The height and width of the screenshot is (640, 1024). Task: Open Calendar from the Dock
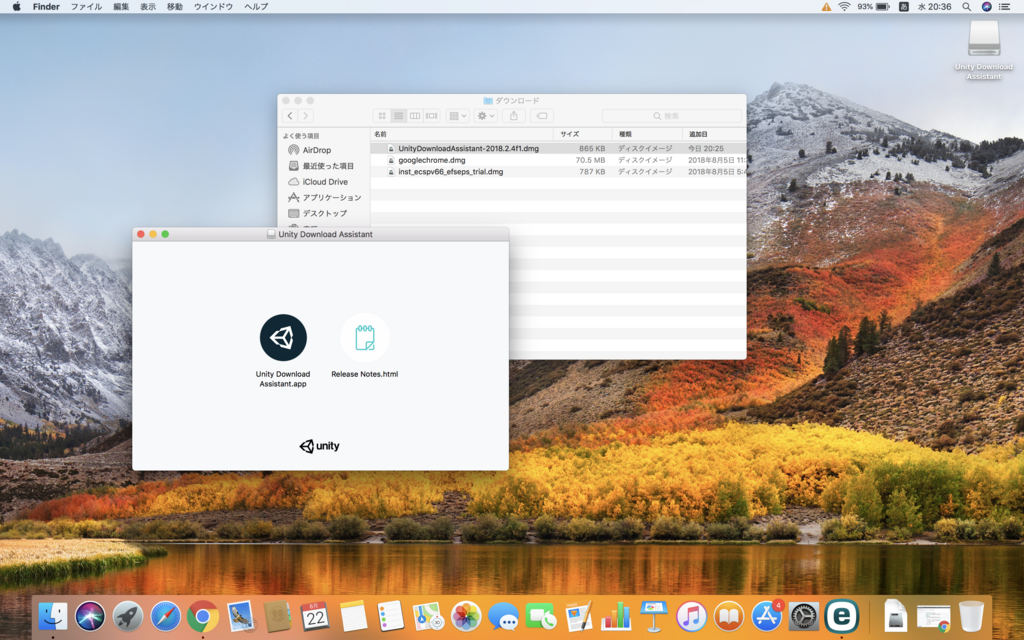coord(315,616)
